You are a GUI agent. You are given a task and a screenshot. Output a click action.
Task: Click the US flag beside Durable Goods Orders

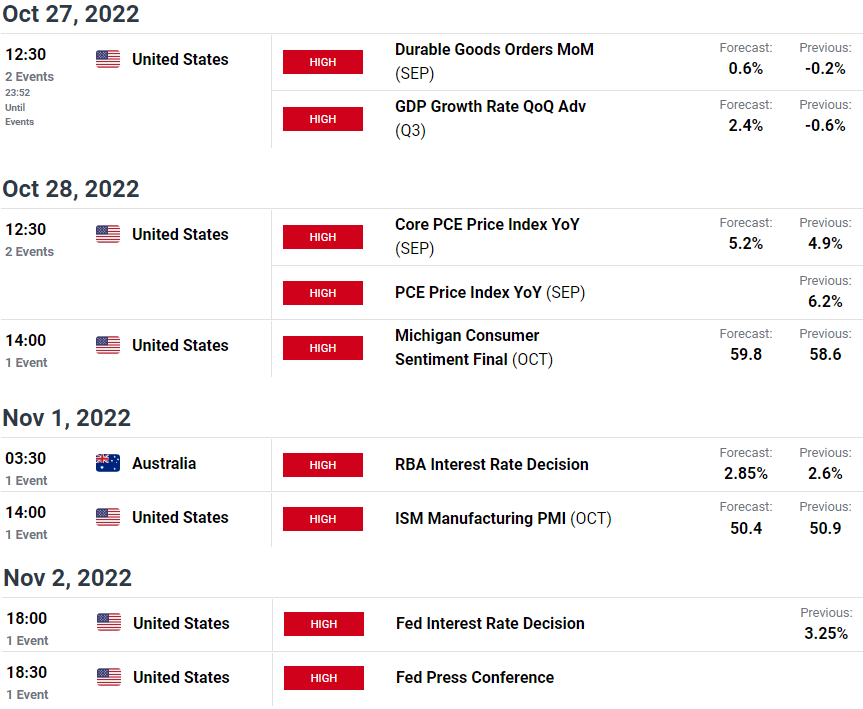[108, 59]
